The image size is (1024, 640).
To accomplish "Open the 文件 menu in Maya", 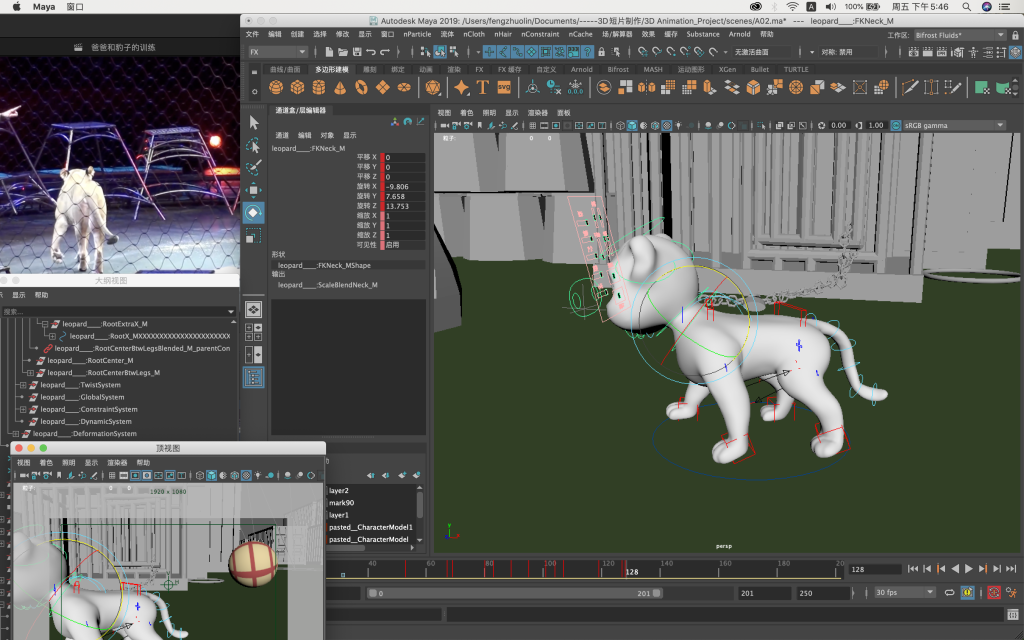I will click(x=252, y=34).
